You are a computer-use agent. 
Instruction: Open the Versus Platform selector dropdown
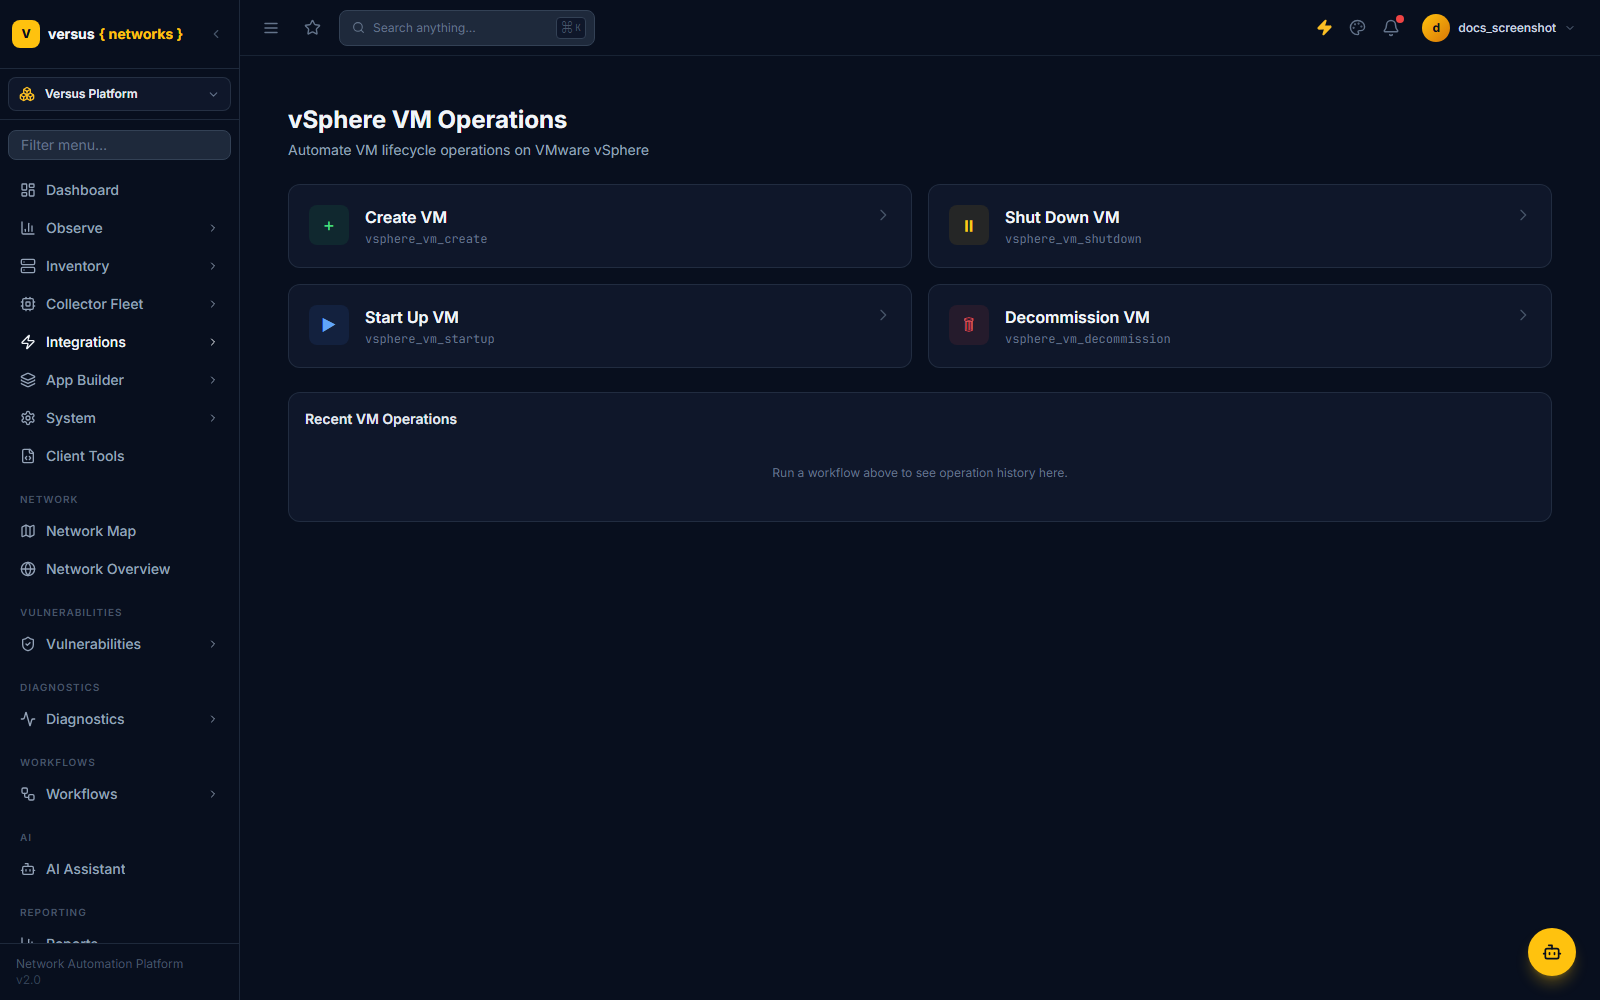pos(119,94)
